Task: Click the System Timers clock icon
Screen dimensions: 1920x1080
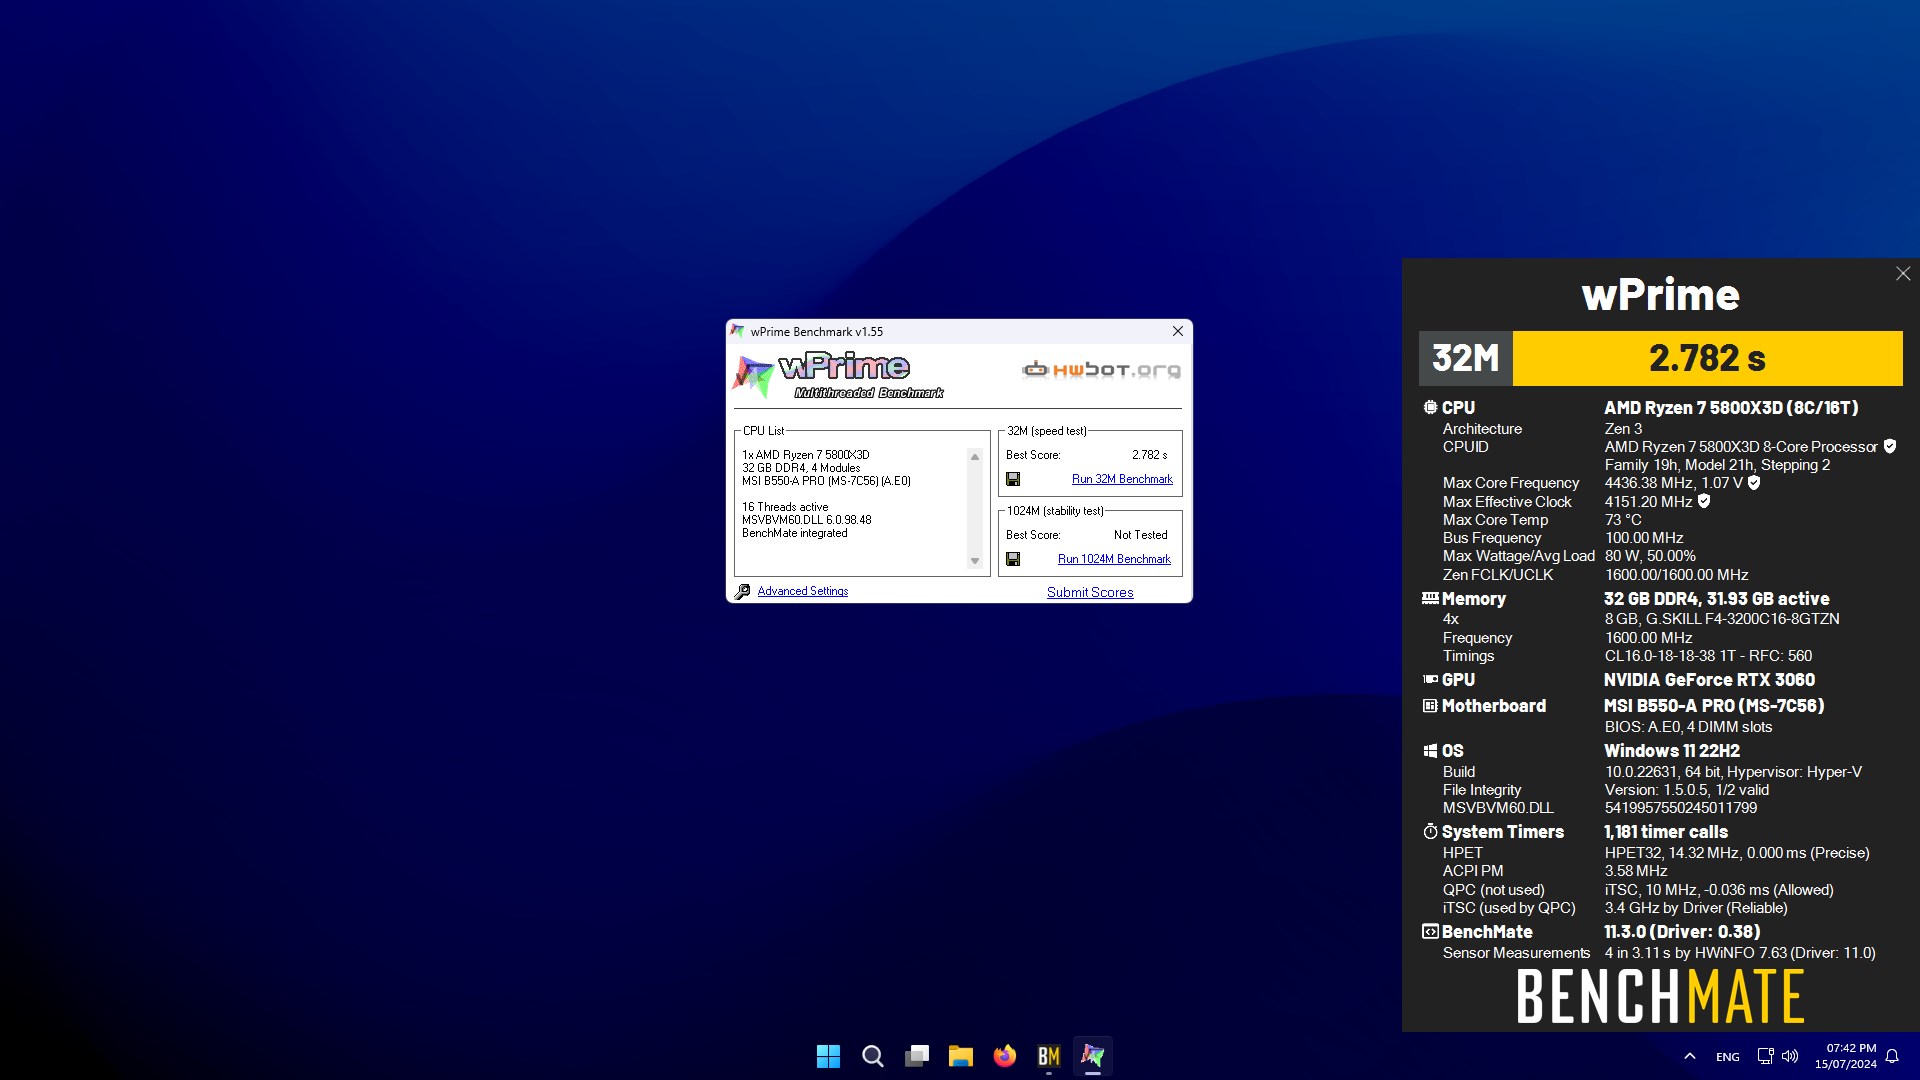Action: 1430,832
